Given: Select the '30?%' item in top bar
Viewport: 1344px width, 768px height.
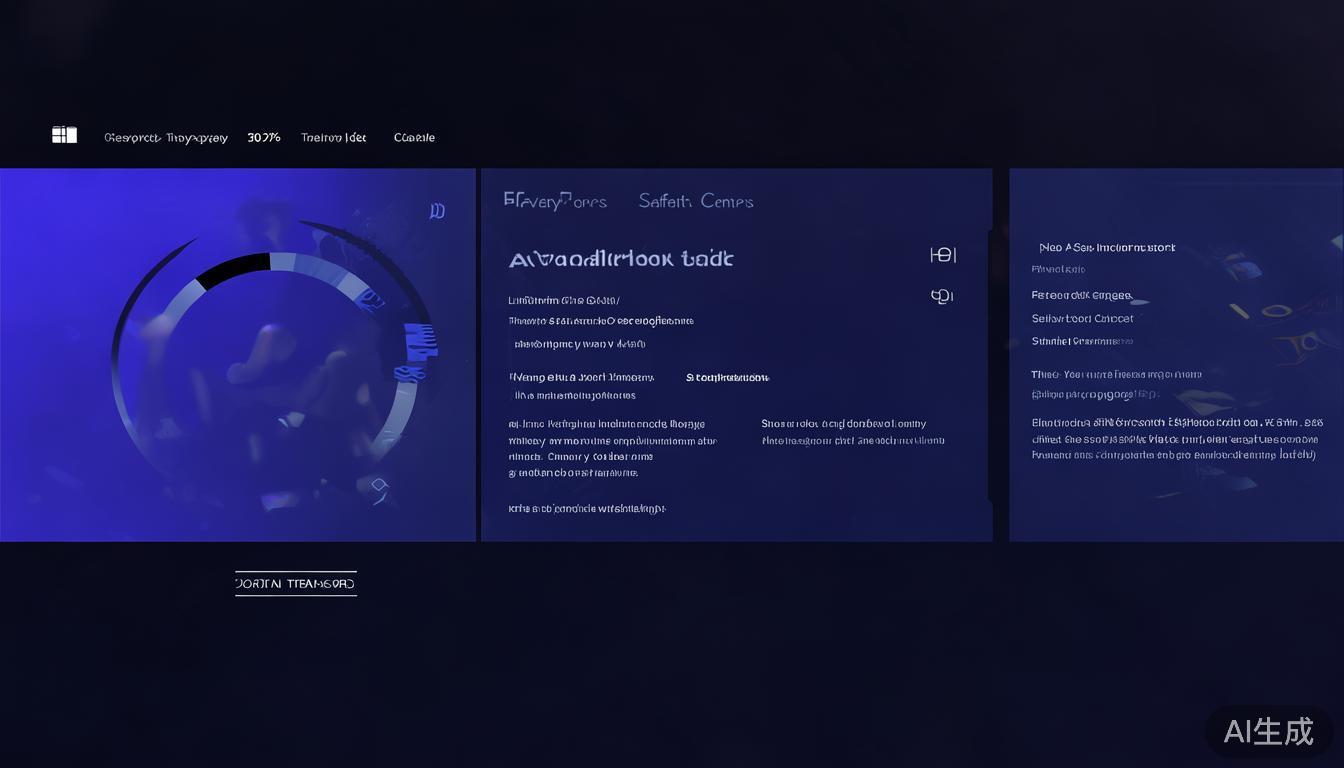Looking at the screenshot, I should point(264,138).
